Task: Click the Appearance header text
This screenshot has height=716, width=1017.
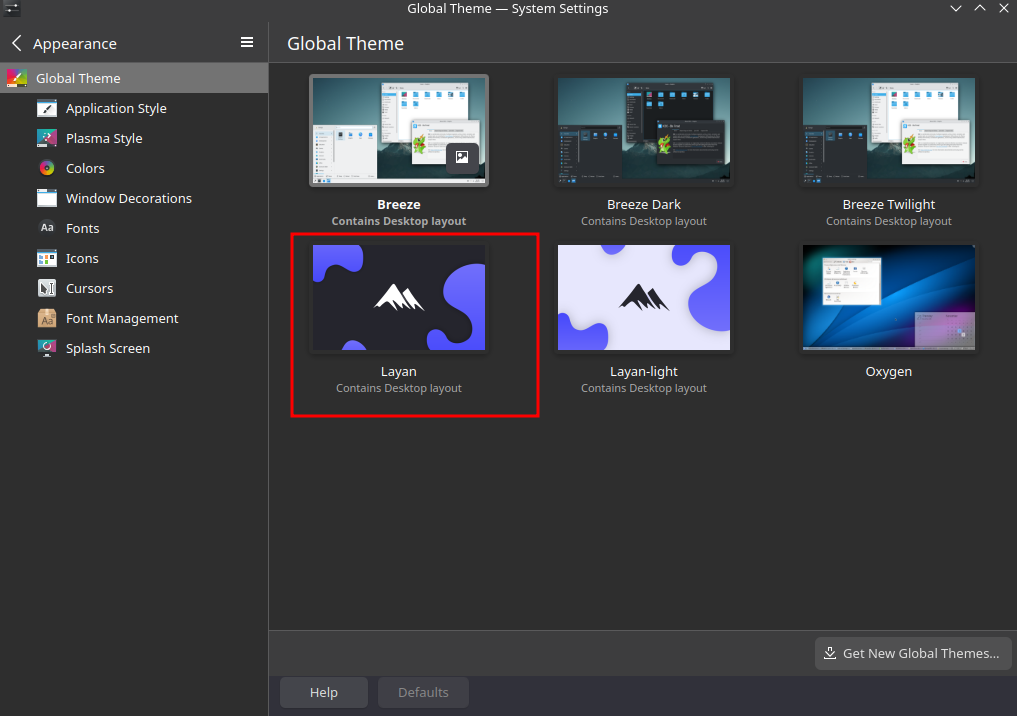Action: click(x=75, y=43)
